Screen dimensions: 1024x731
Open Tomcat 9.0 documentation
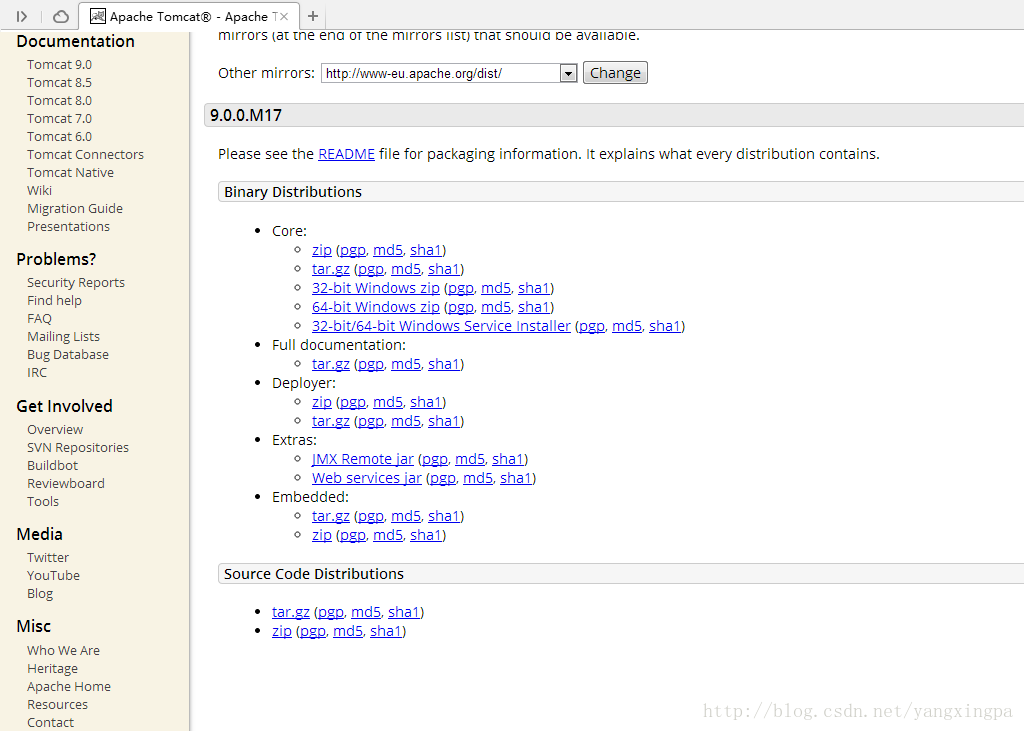pyautogui.click(x=60, y=64)
